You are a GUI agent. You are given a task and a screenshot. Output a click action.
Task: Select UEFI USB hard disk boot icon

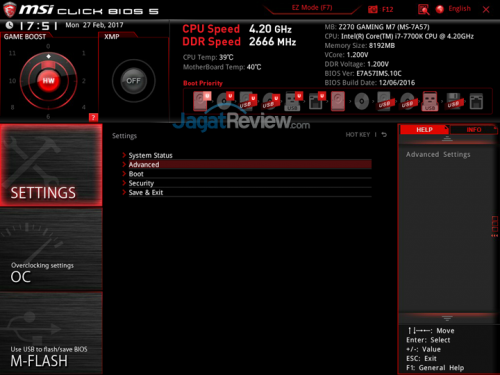click(x=247, y=101)
